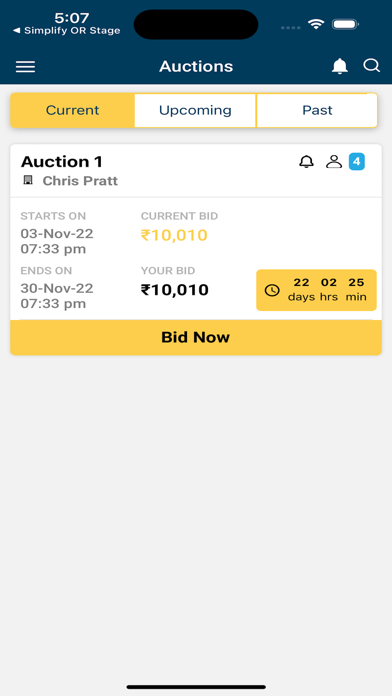
Task: Tap the Ends On date 30-Nov-22
Action: (57, 289)
